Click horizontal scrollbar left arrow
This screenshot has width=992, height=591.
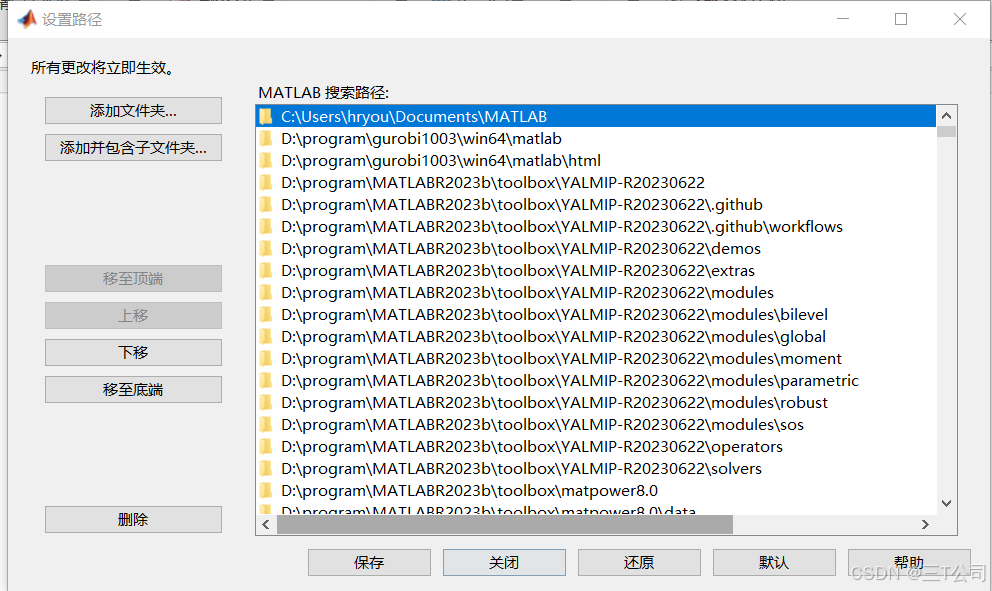point(266,525)
